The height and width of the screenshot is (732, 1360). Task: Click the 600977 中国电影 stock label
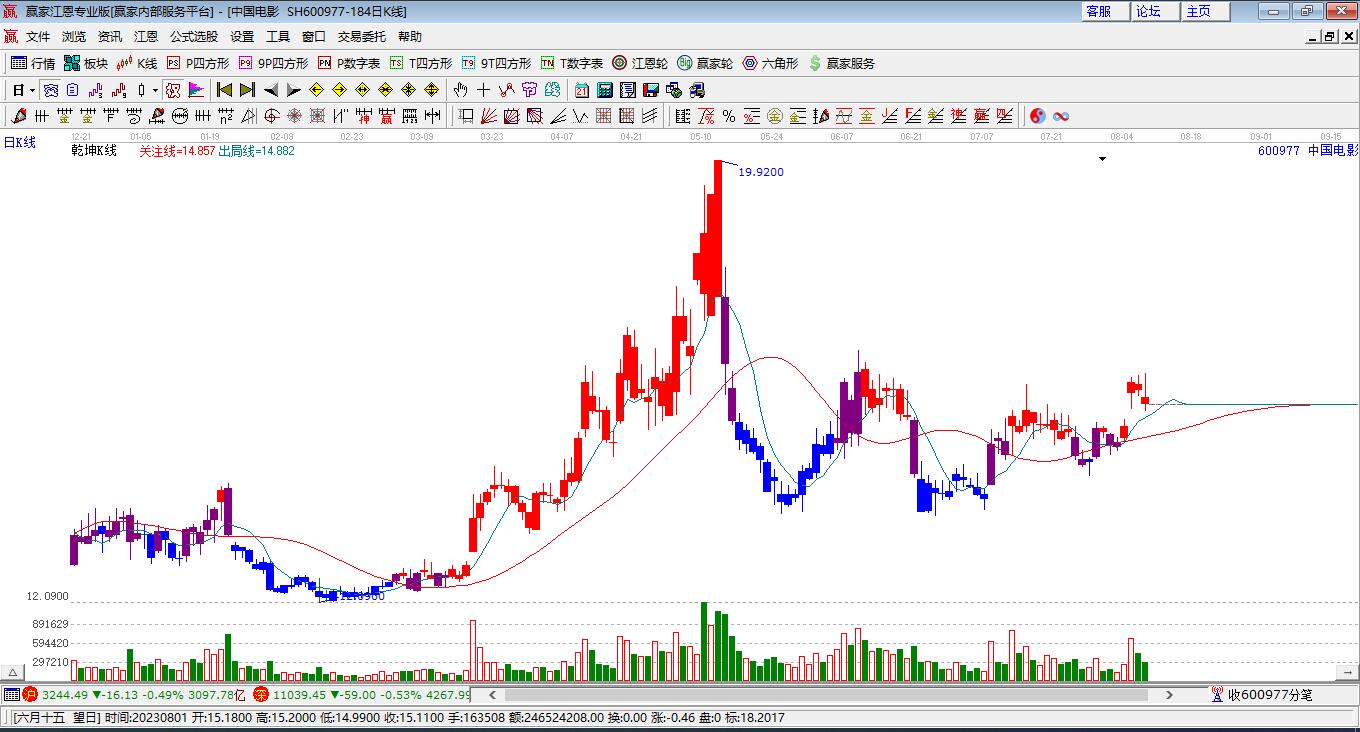point(1308,150)
